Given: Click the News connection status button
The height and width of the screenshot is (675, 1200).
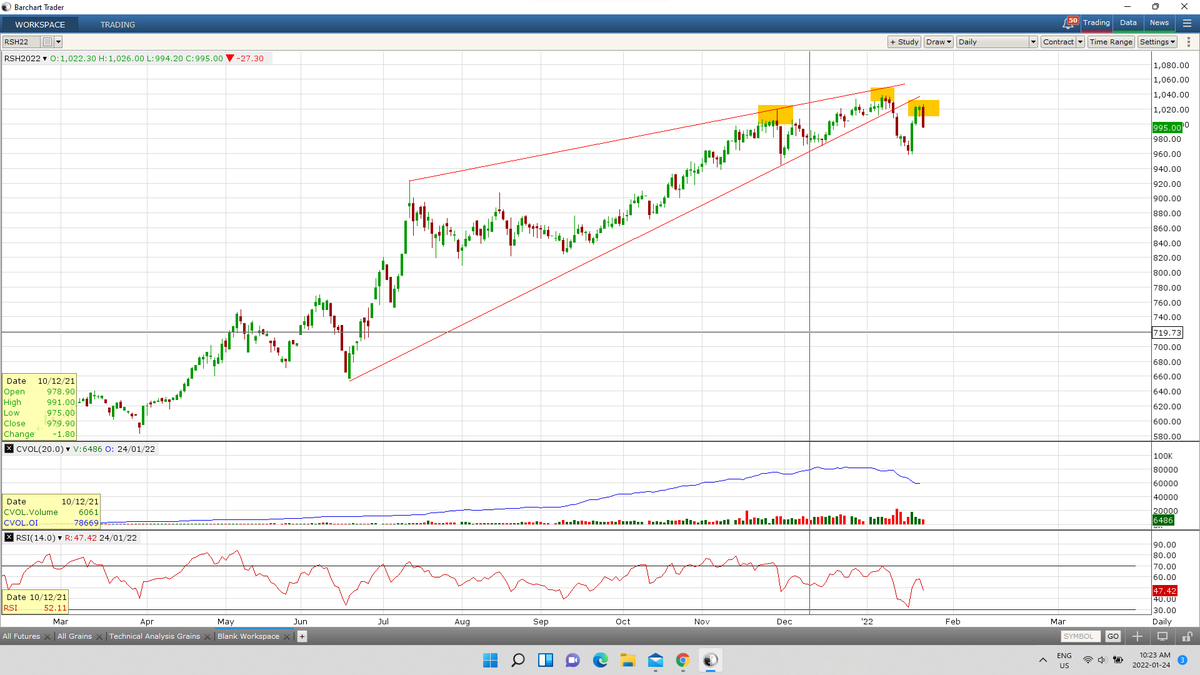Looking at the screenshot, I should tap(1159, 23).
